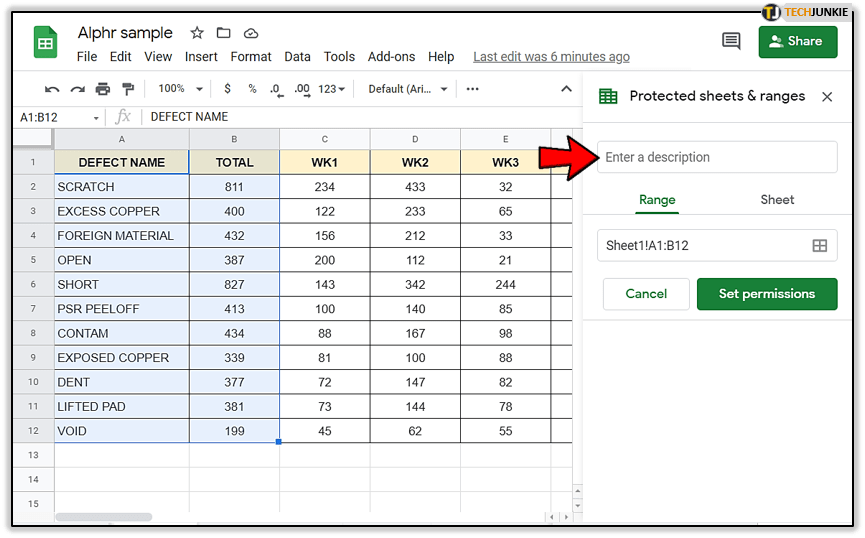Click the undo arrow icon

tap(52, 89)
